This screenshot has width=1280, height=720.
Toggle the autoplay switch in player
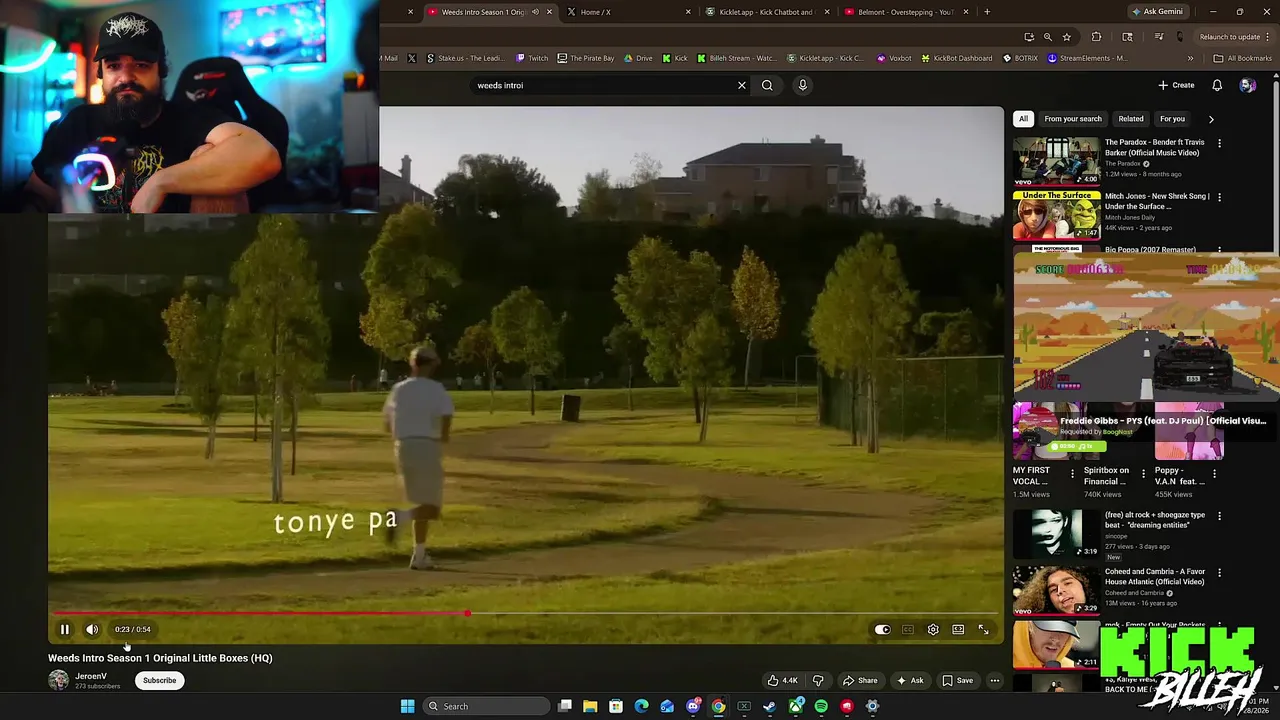(882, 629)
